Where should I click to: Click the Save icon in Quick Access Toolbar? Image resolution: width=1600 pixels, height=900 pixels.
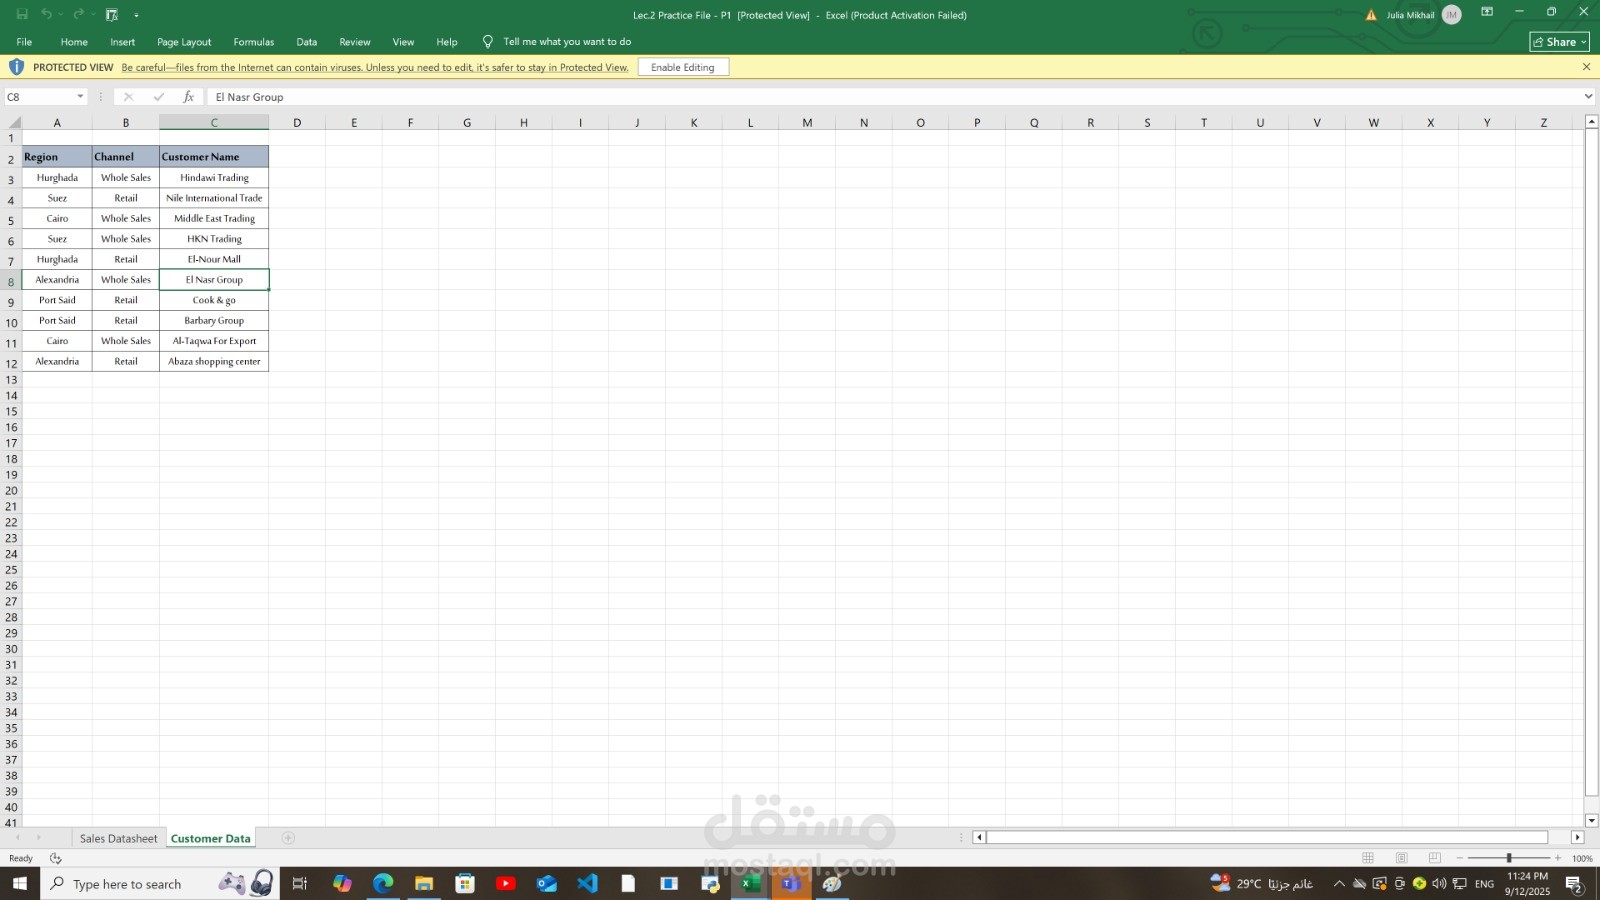pyautogui.click(x=22, y=14)
